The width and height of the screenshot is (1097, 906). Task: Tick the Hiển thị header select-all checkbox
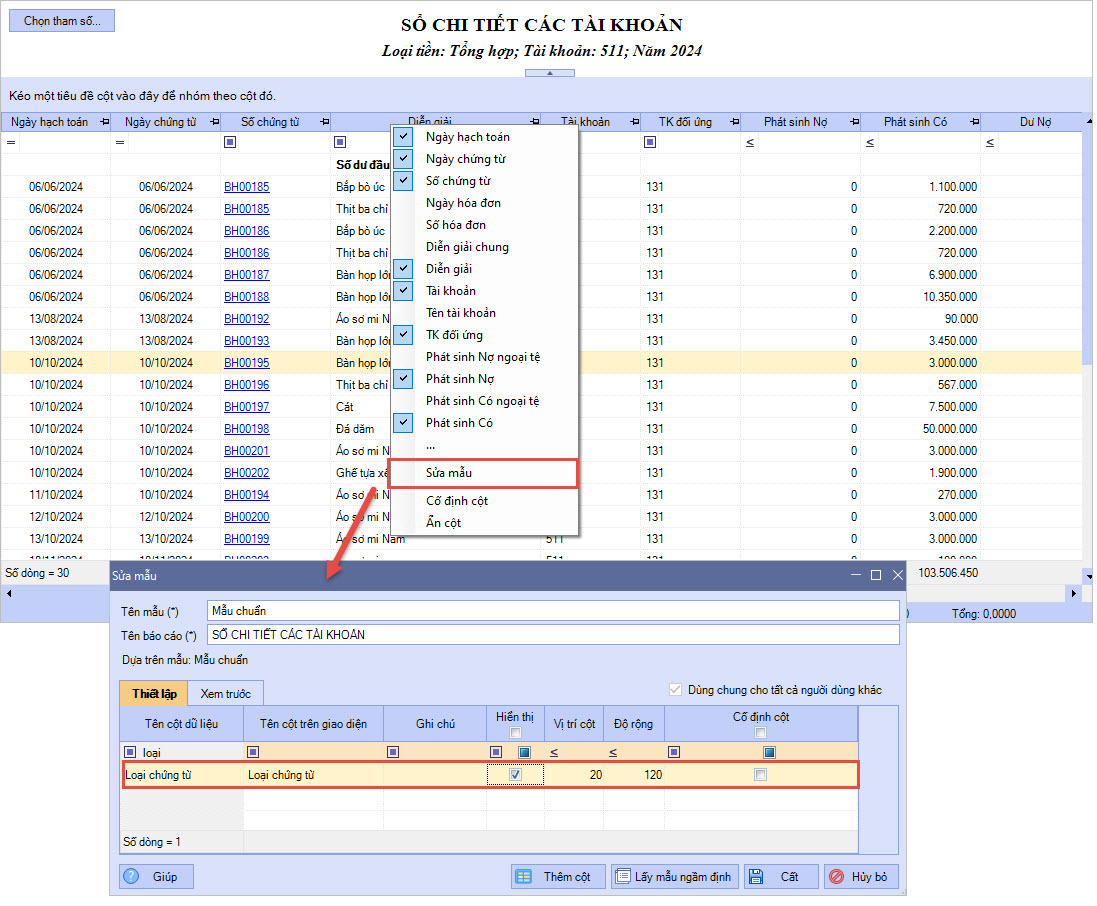pos(515,733)
